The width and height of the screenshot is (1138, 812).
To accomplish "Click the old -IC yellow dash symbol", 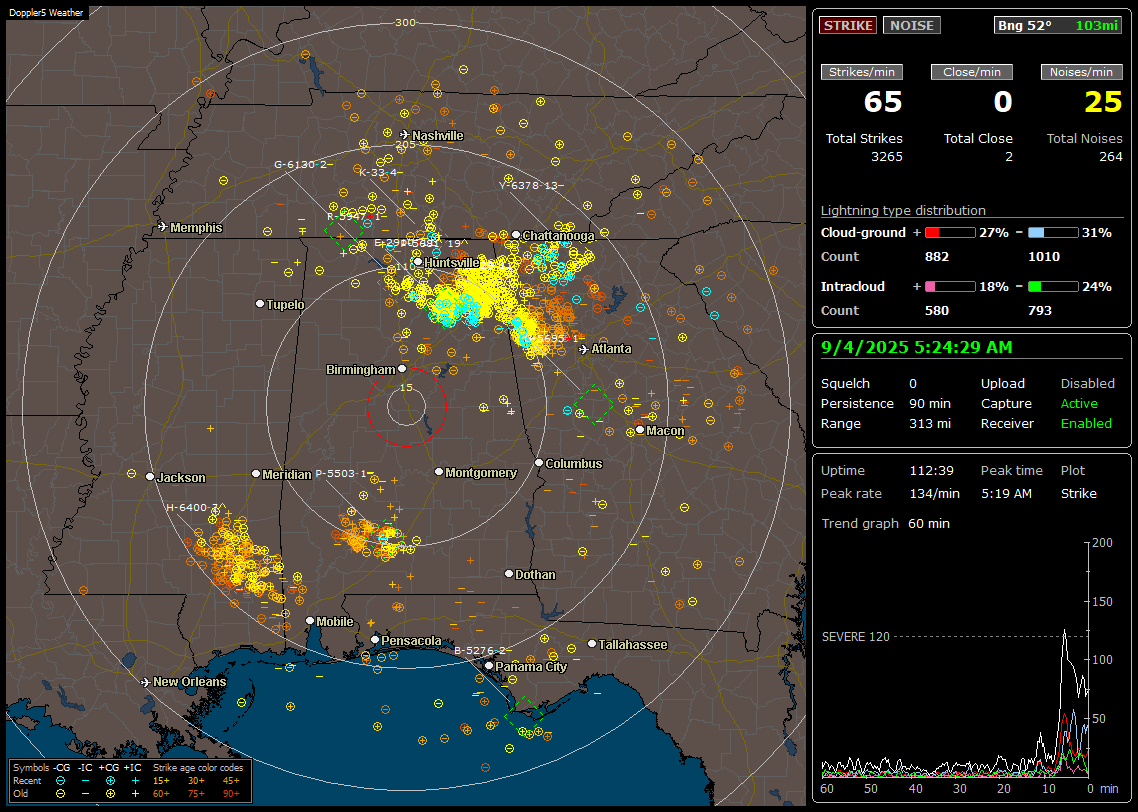I will coord(86,794).
